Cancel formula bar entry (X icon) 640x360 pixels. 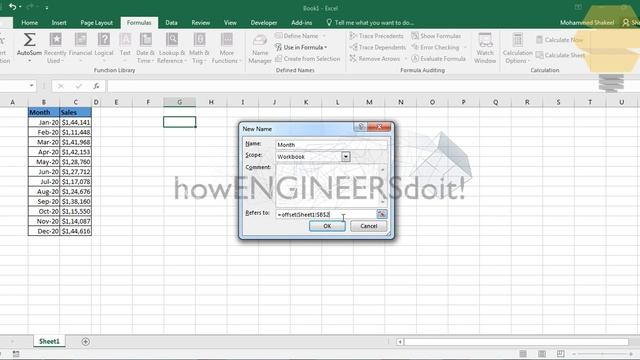60,86
